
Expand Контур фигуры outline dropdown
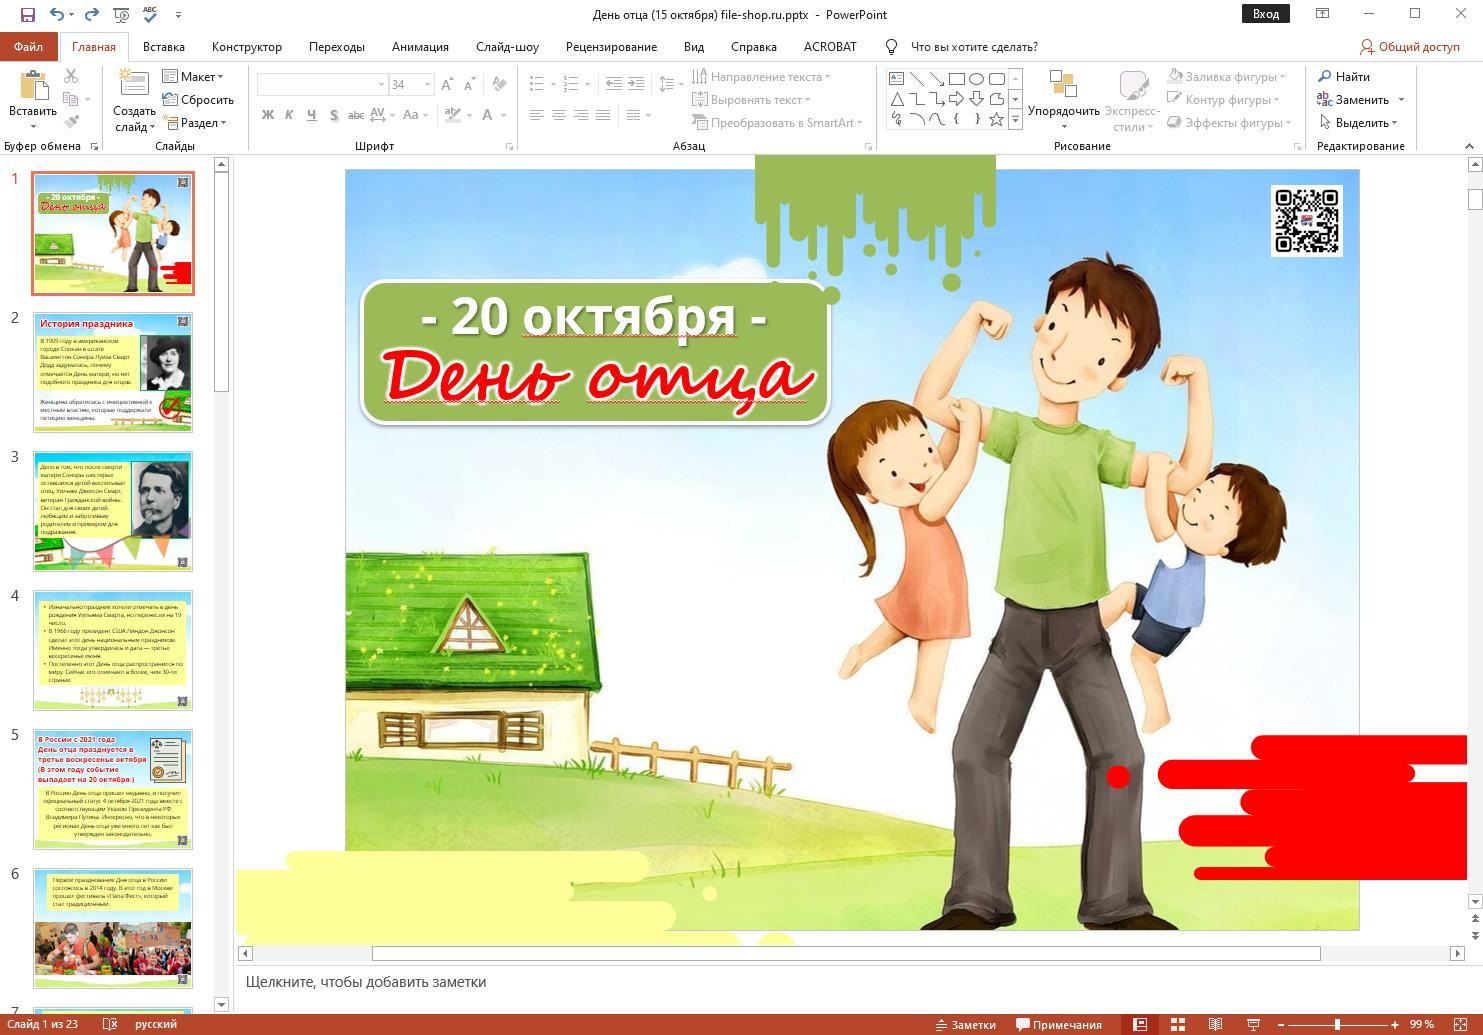click(x=1224, y=100)
